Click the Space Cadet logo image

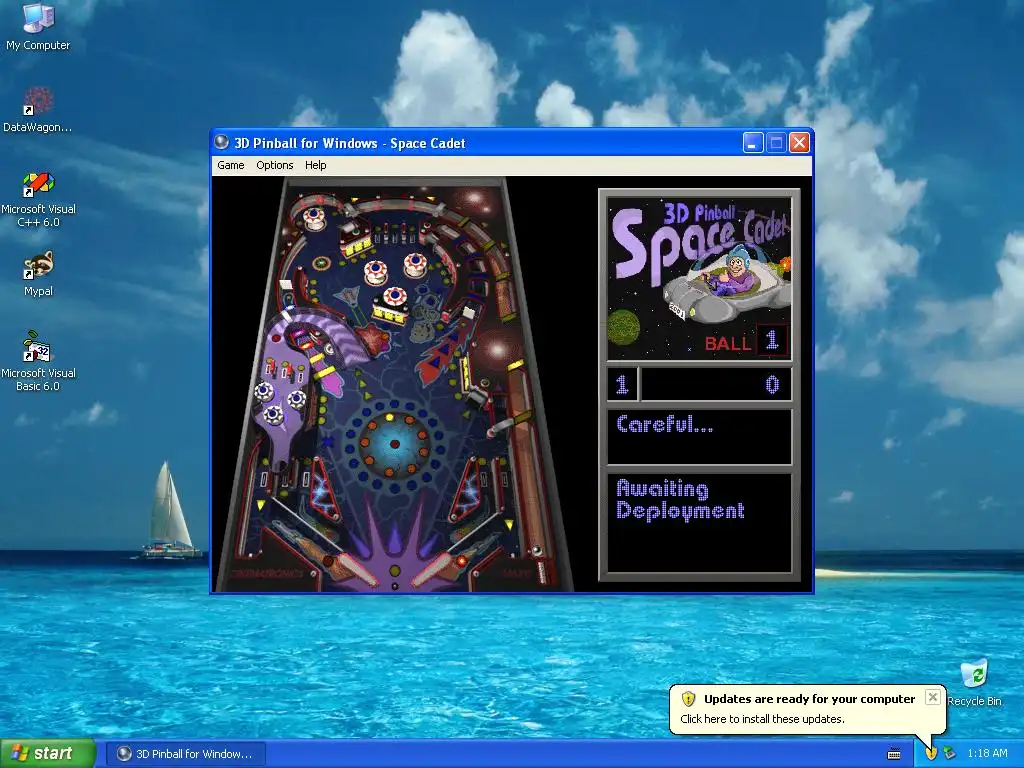tap(699, 278)
